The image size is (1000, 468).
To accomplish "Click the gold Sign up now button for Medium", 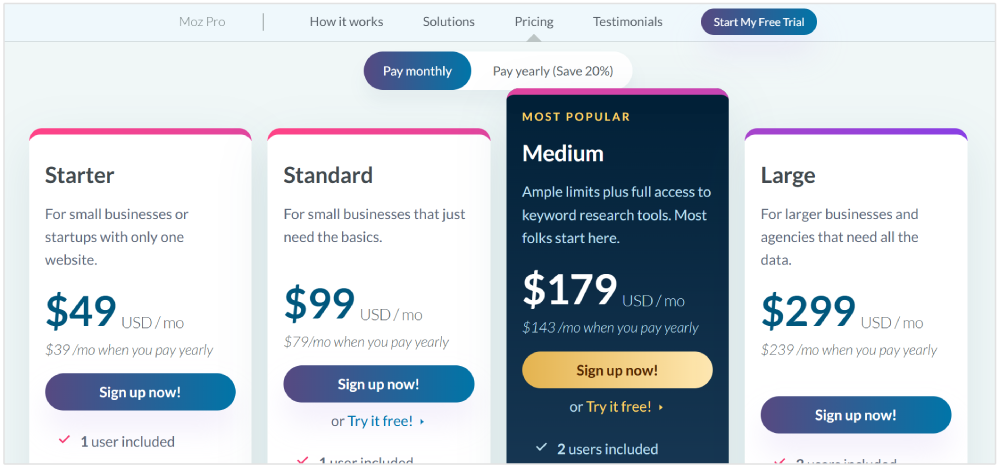I will pos(617,370).
